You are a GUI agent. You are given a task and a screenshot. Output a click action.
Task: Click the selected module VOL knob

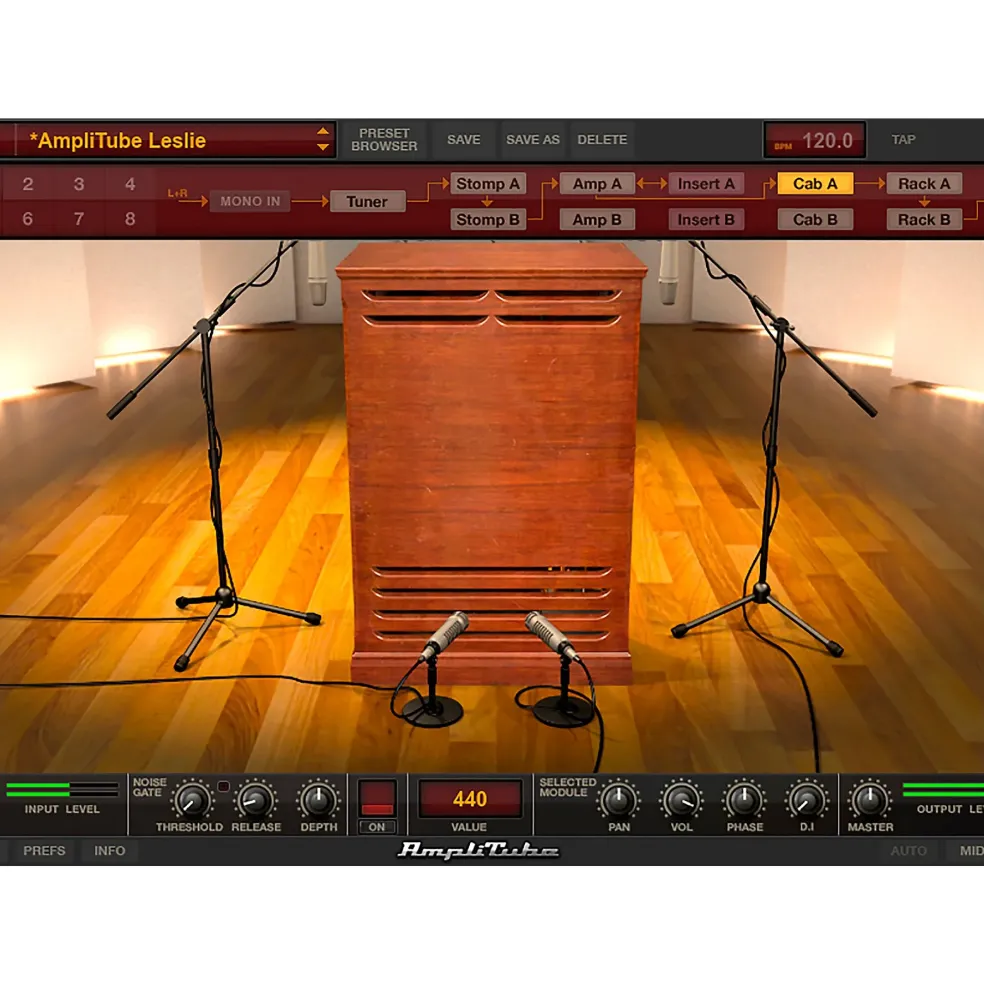681,800
